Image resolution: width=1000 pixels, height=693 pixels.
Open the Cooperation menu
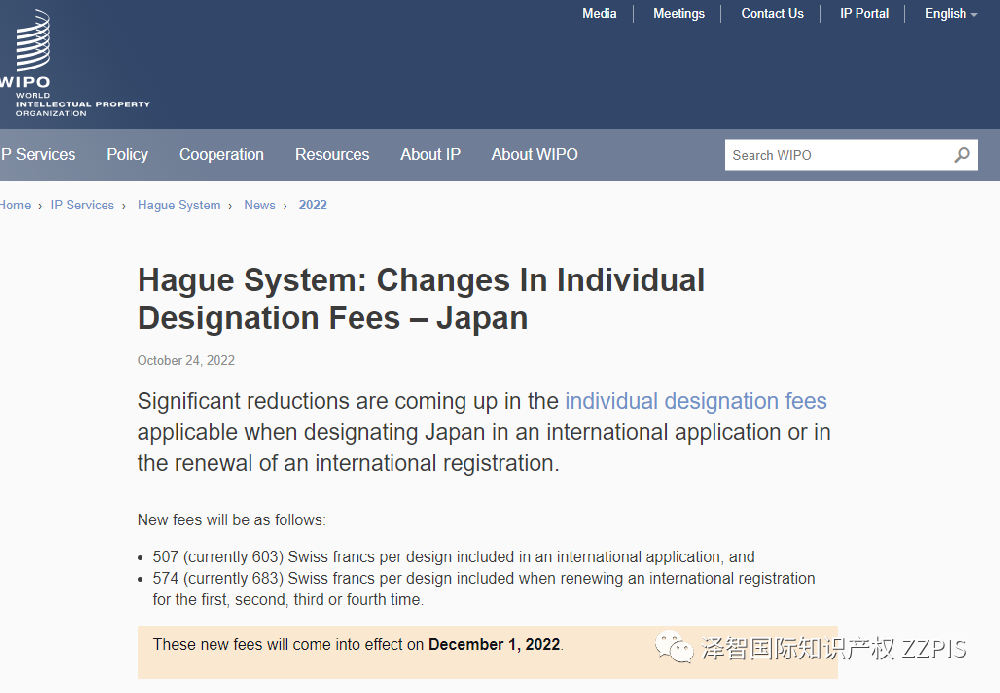tap(221, 154)
